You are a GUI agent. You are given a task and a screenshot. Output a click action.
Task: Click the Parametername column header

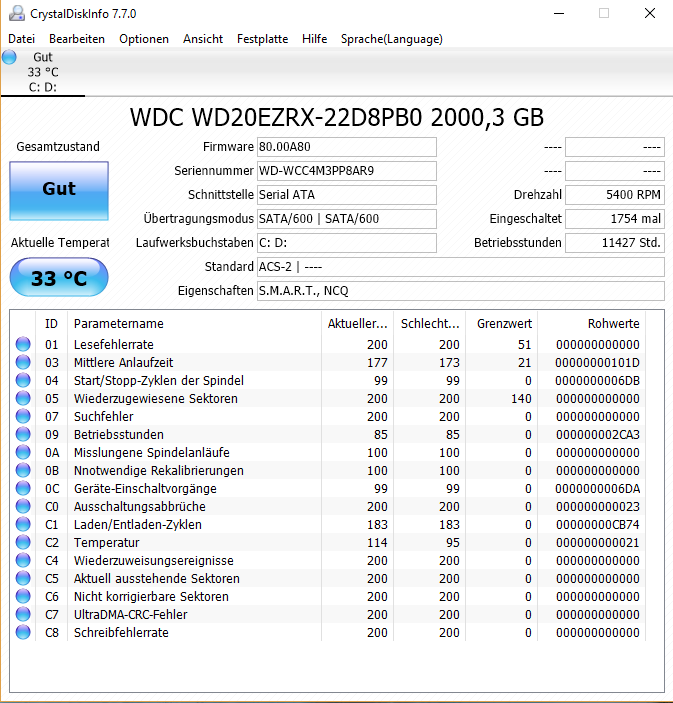click(194, 324)
